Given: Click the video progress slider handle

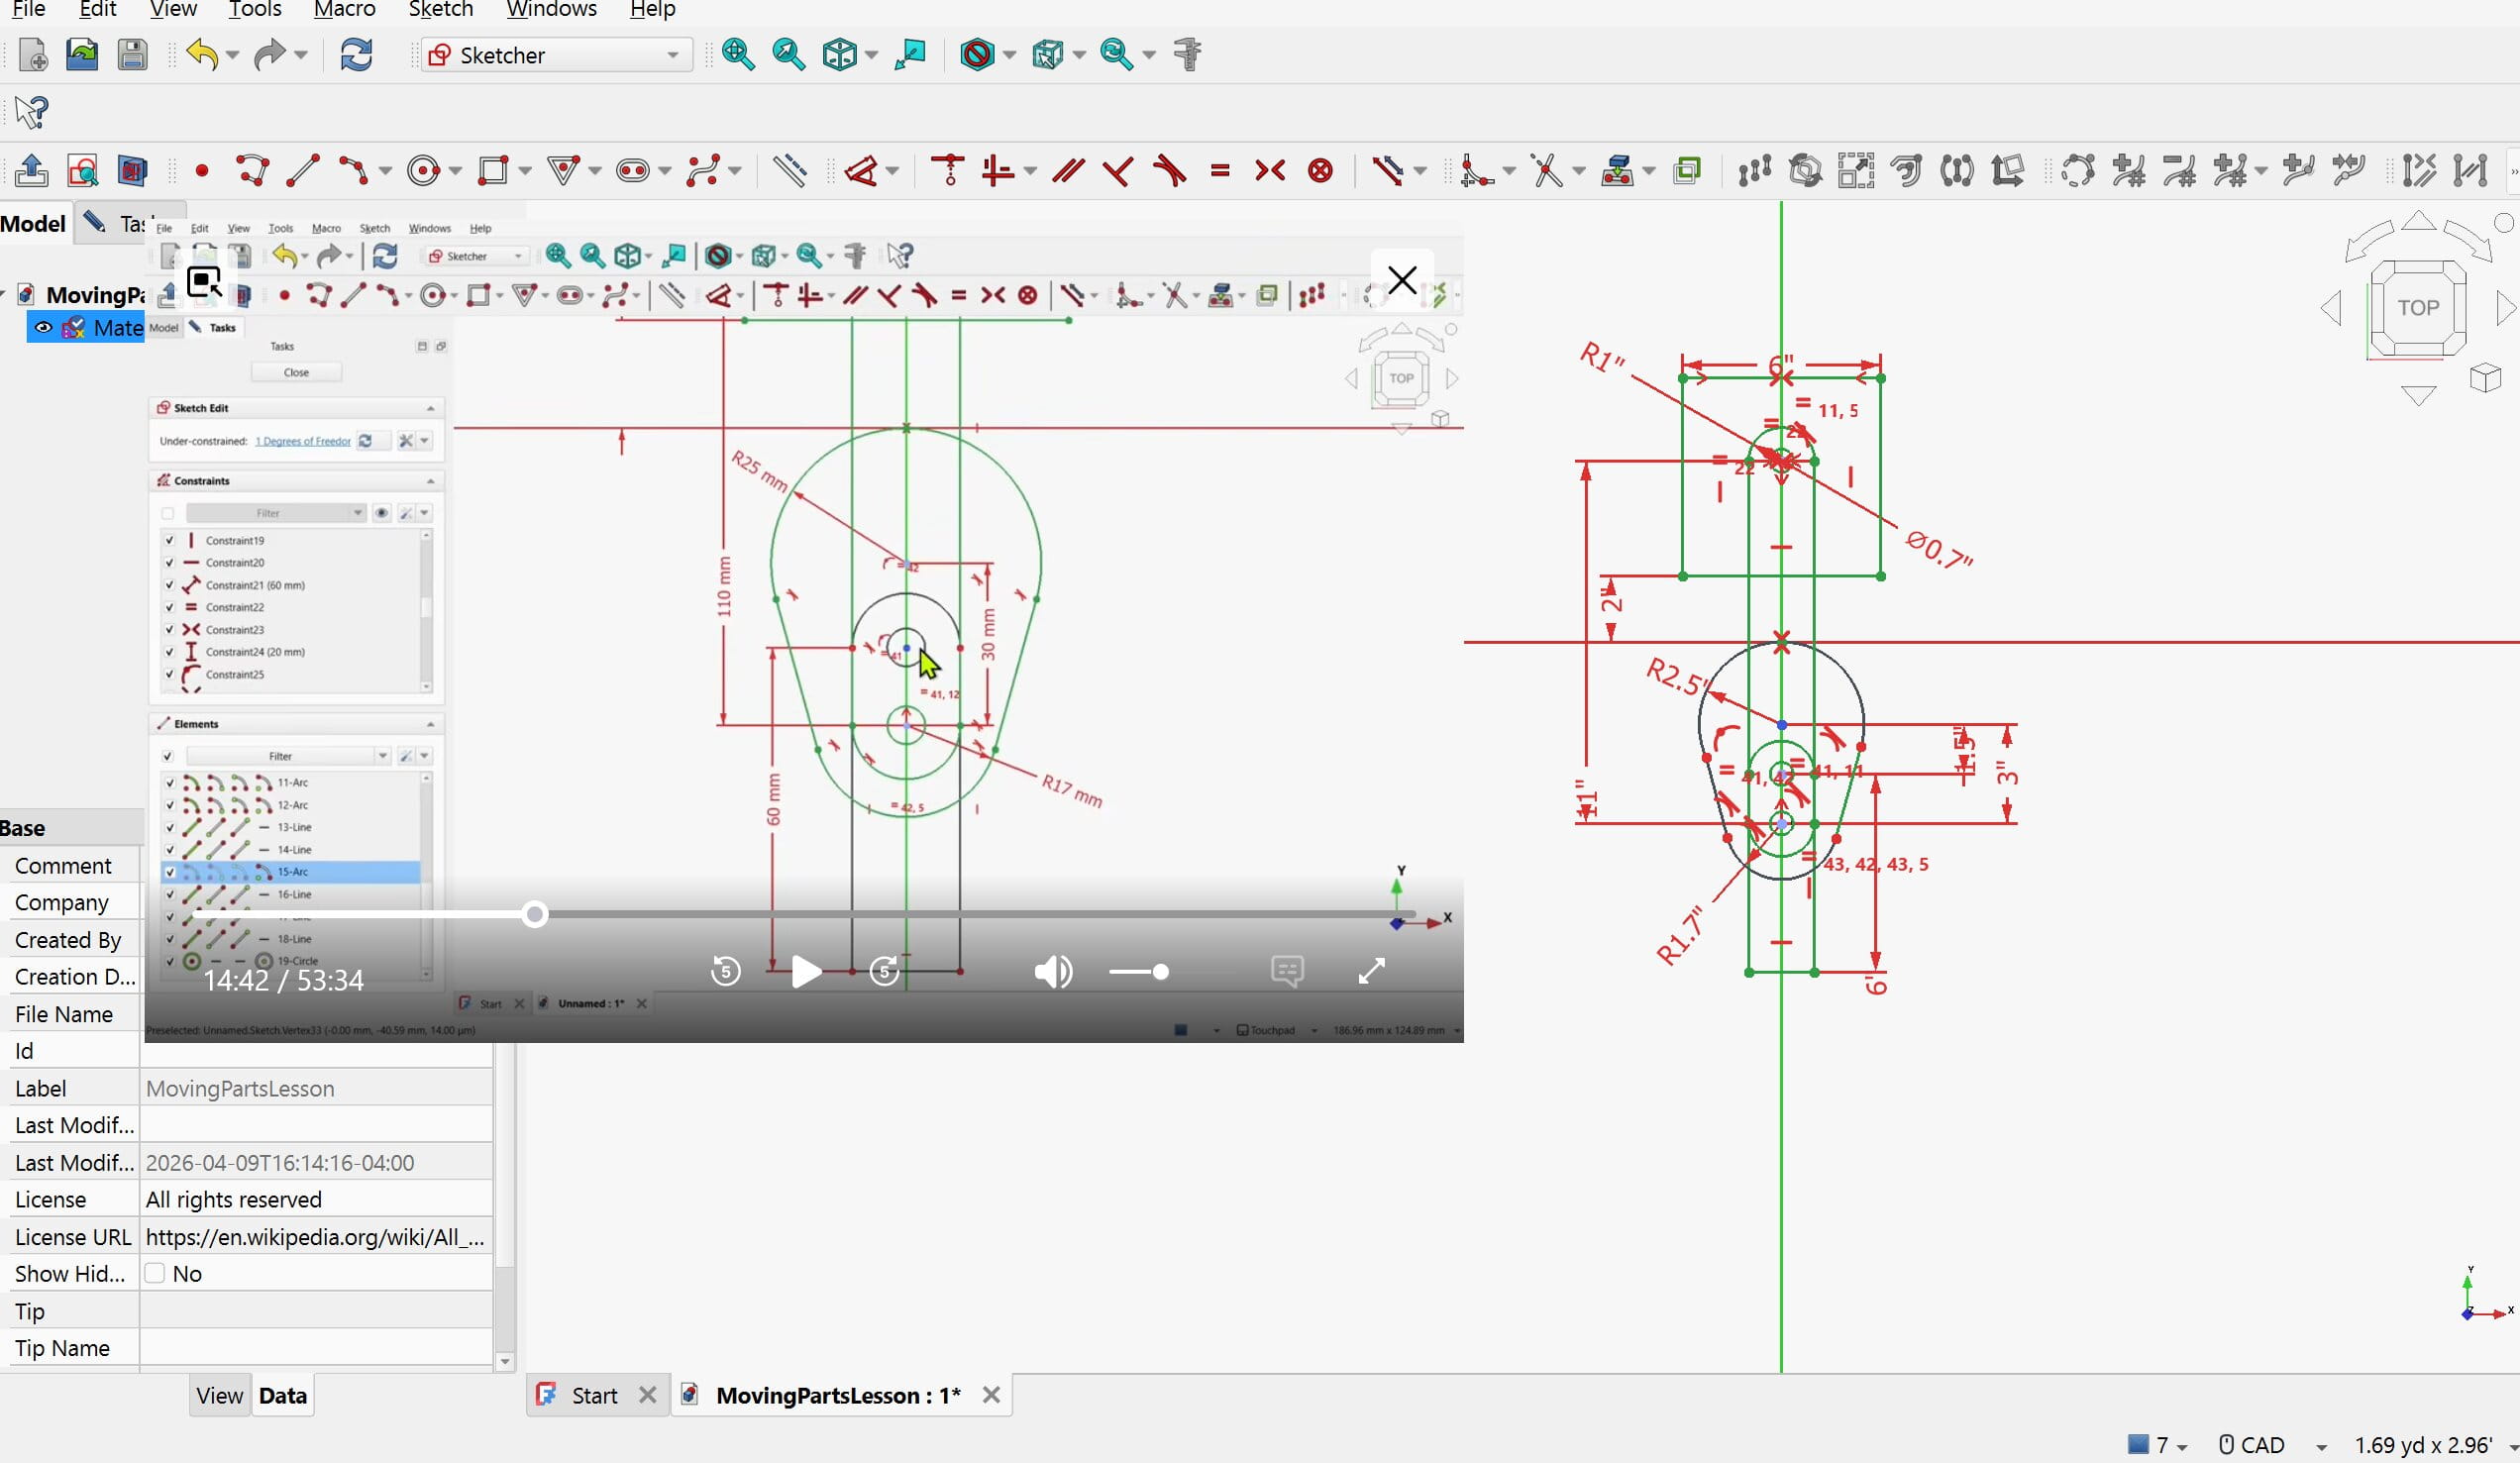Looking at the screenshot, I should [535, 914].
